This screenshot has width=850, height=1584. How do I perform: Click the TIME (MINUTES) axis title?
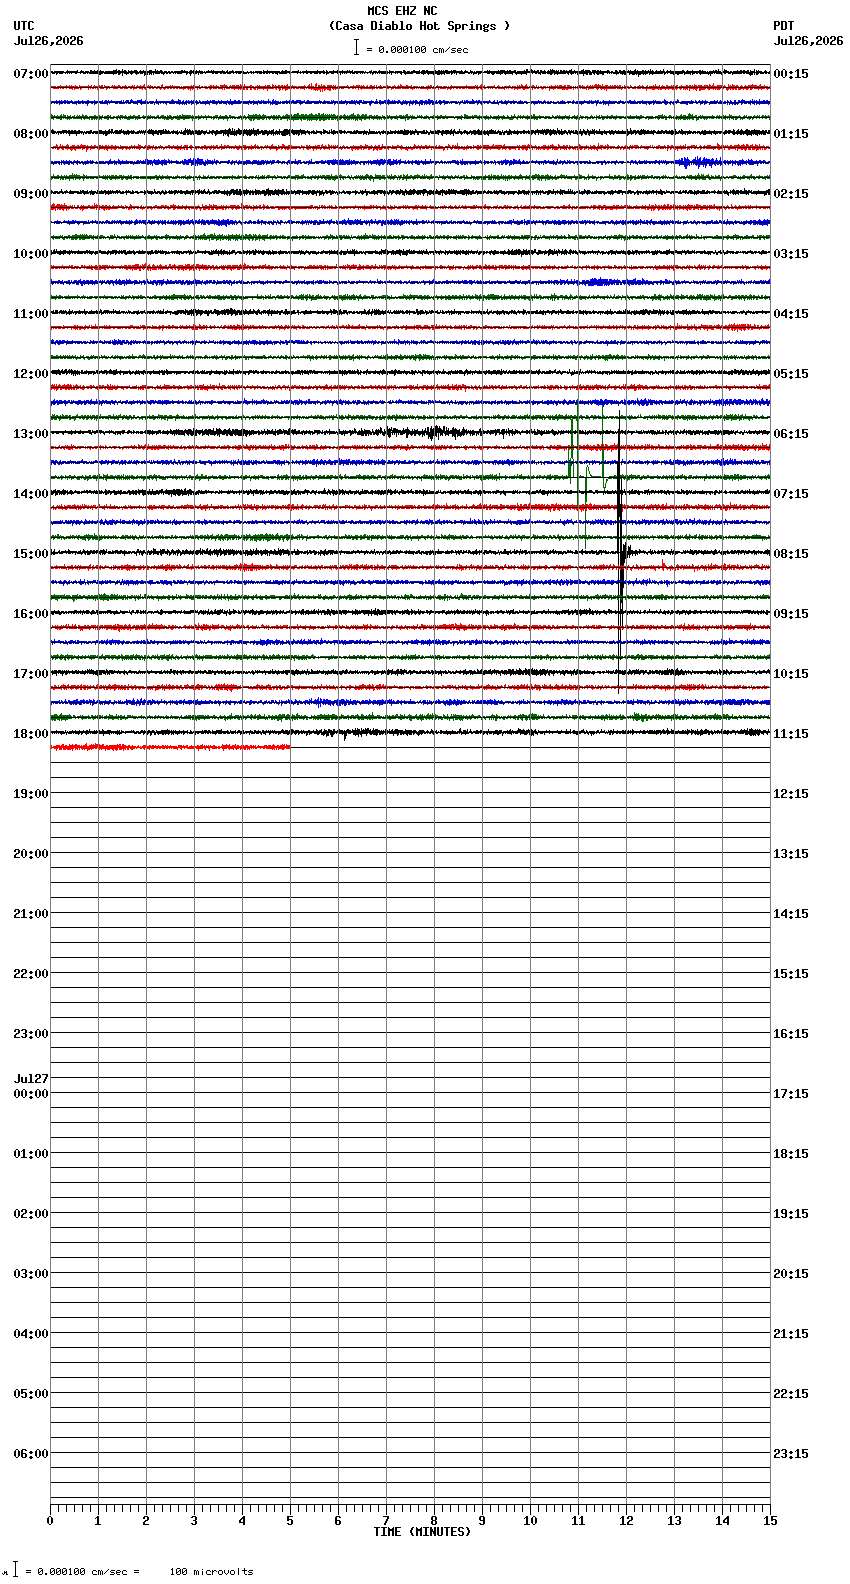tap(422, 1532)
